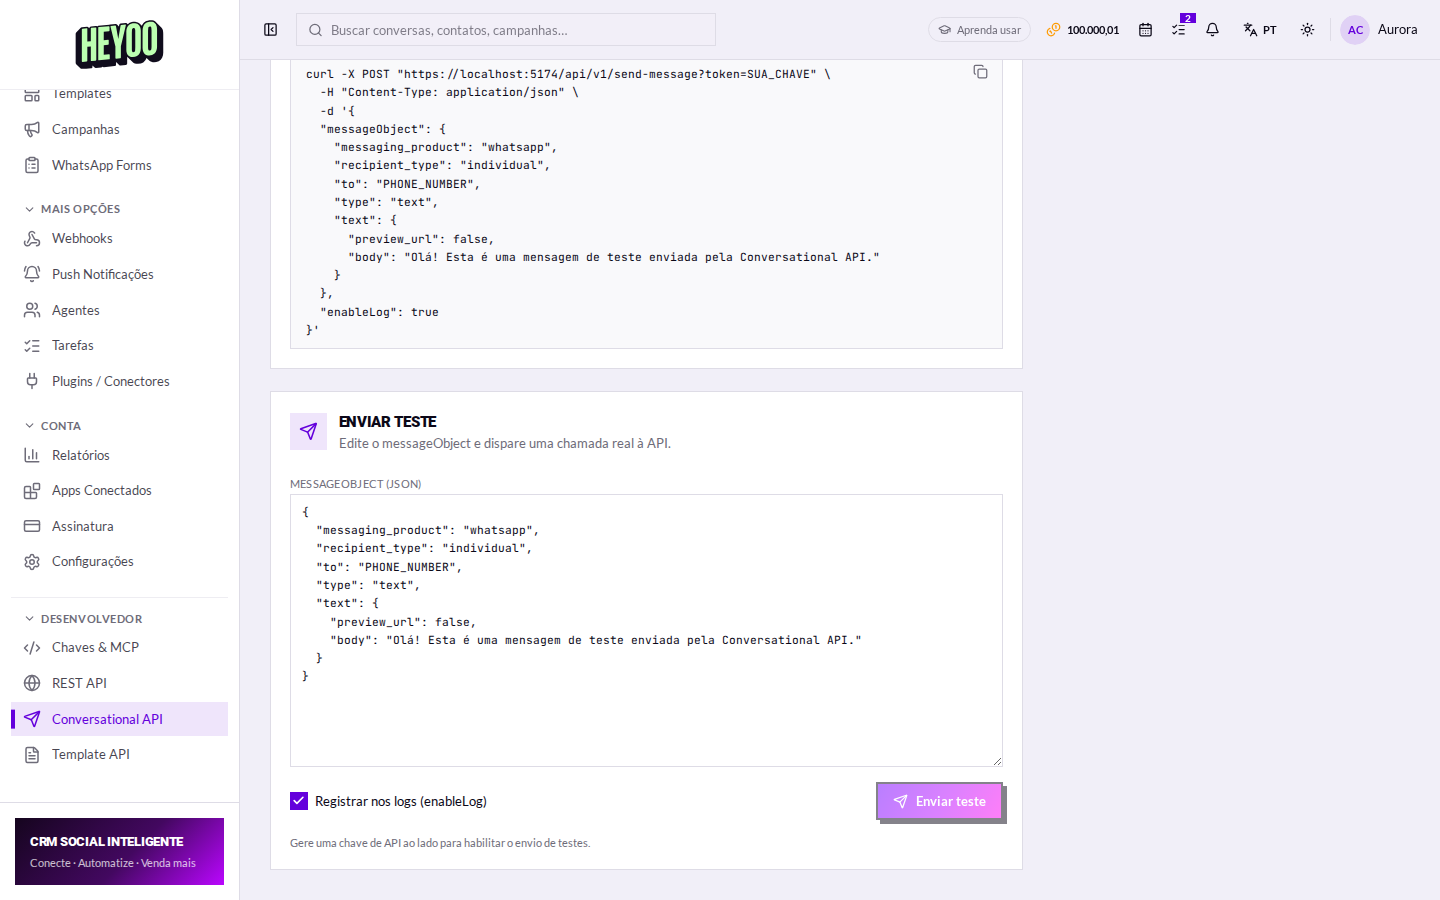
Task: Copy the curl code snippet
Action: click(x=980, y=72)
